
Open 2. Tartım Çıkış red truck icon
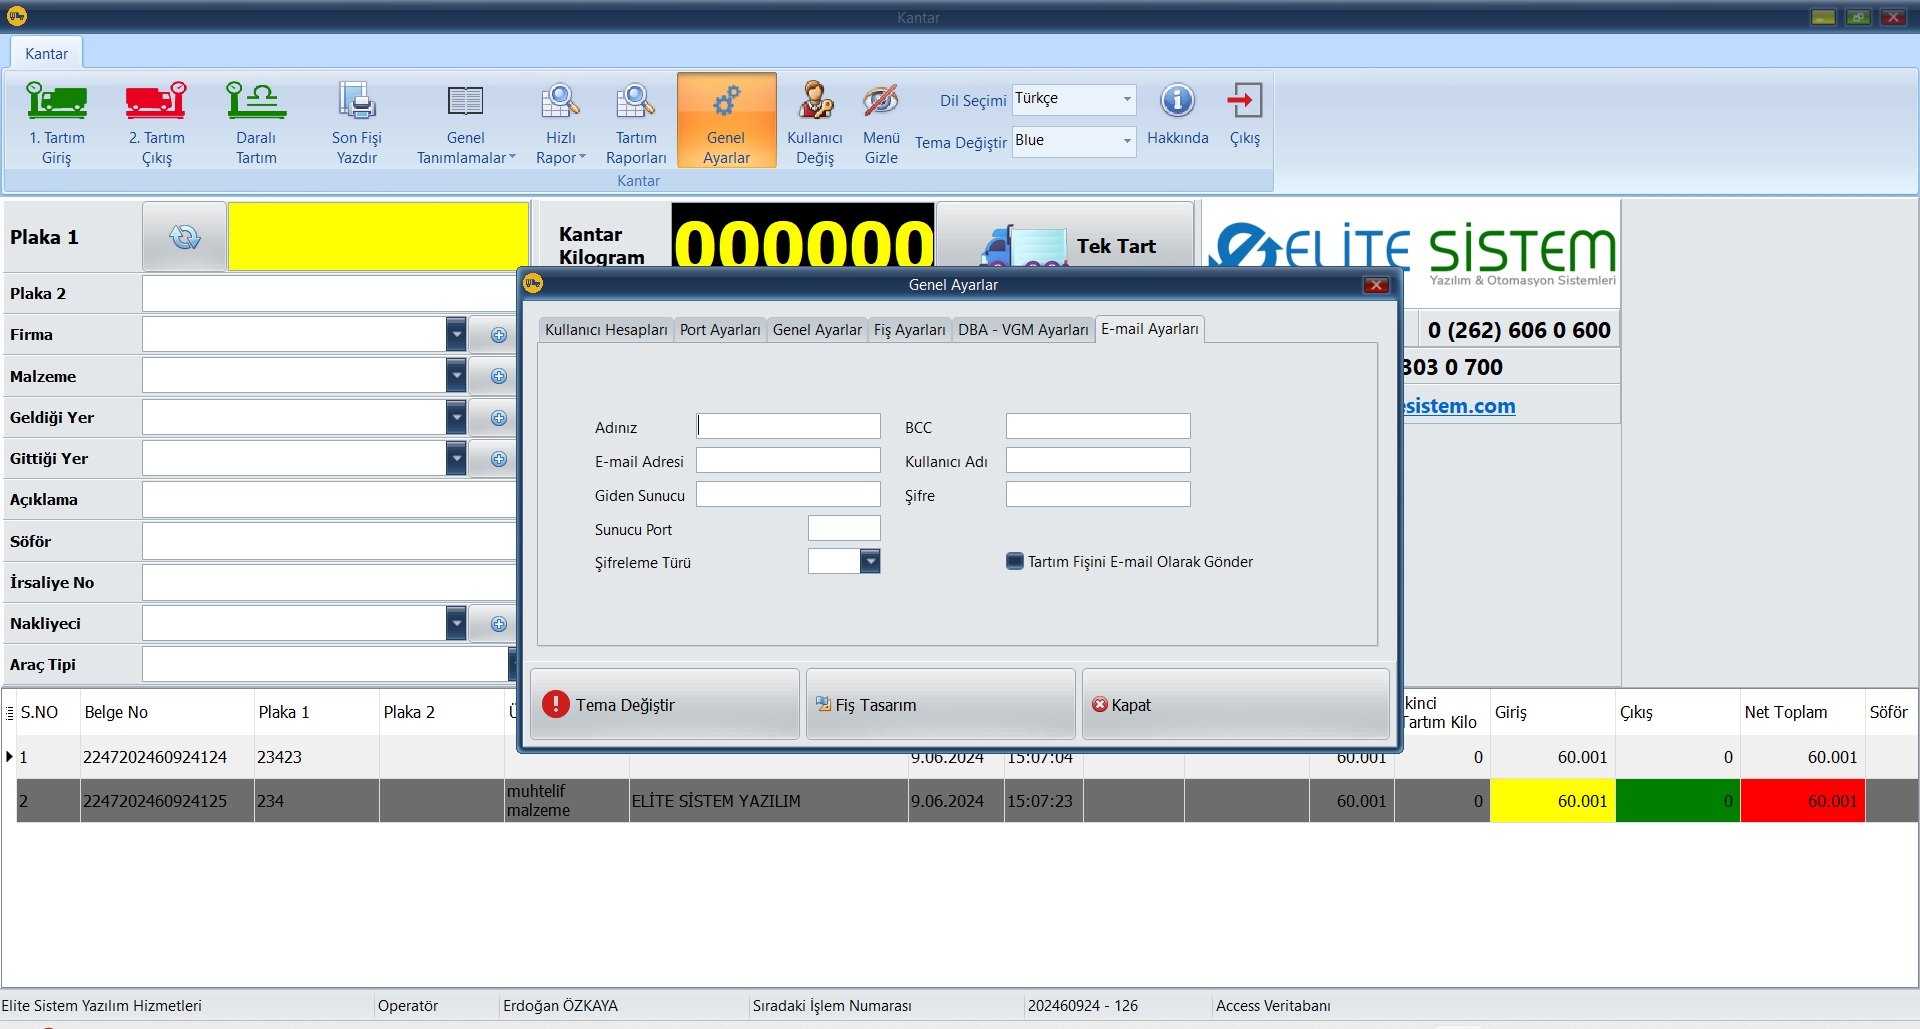pos(156,102)
